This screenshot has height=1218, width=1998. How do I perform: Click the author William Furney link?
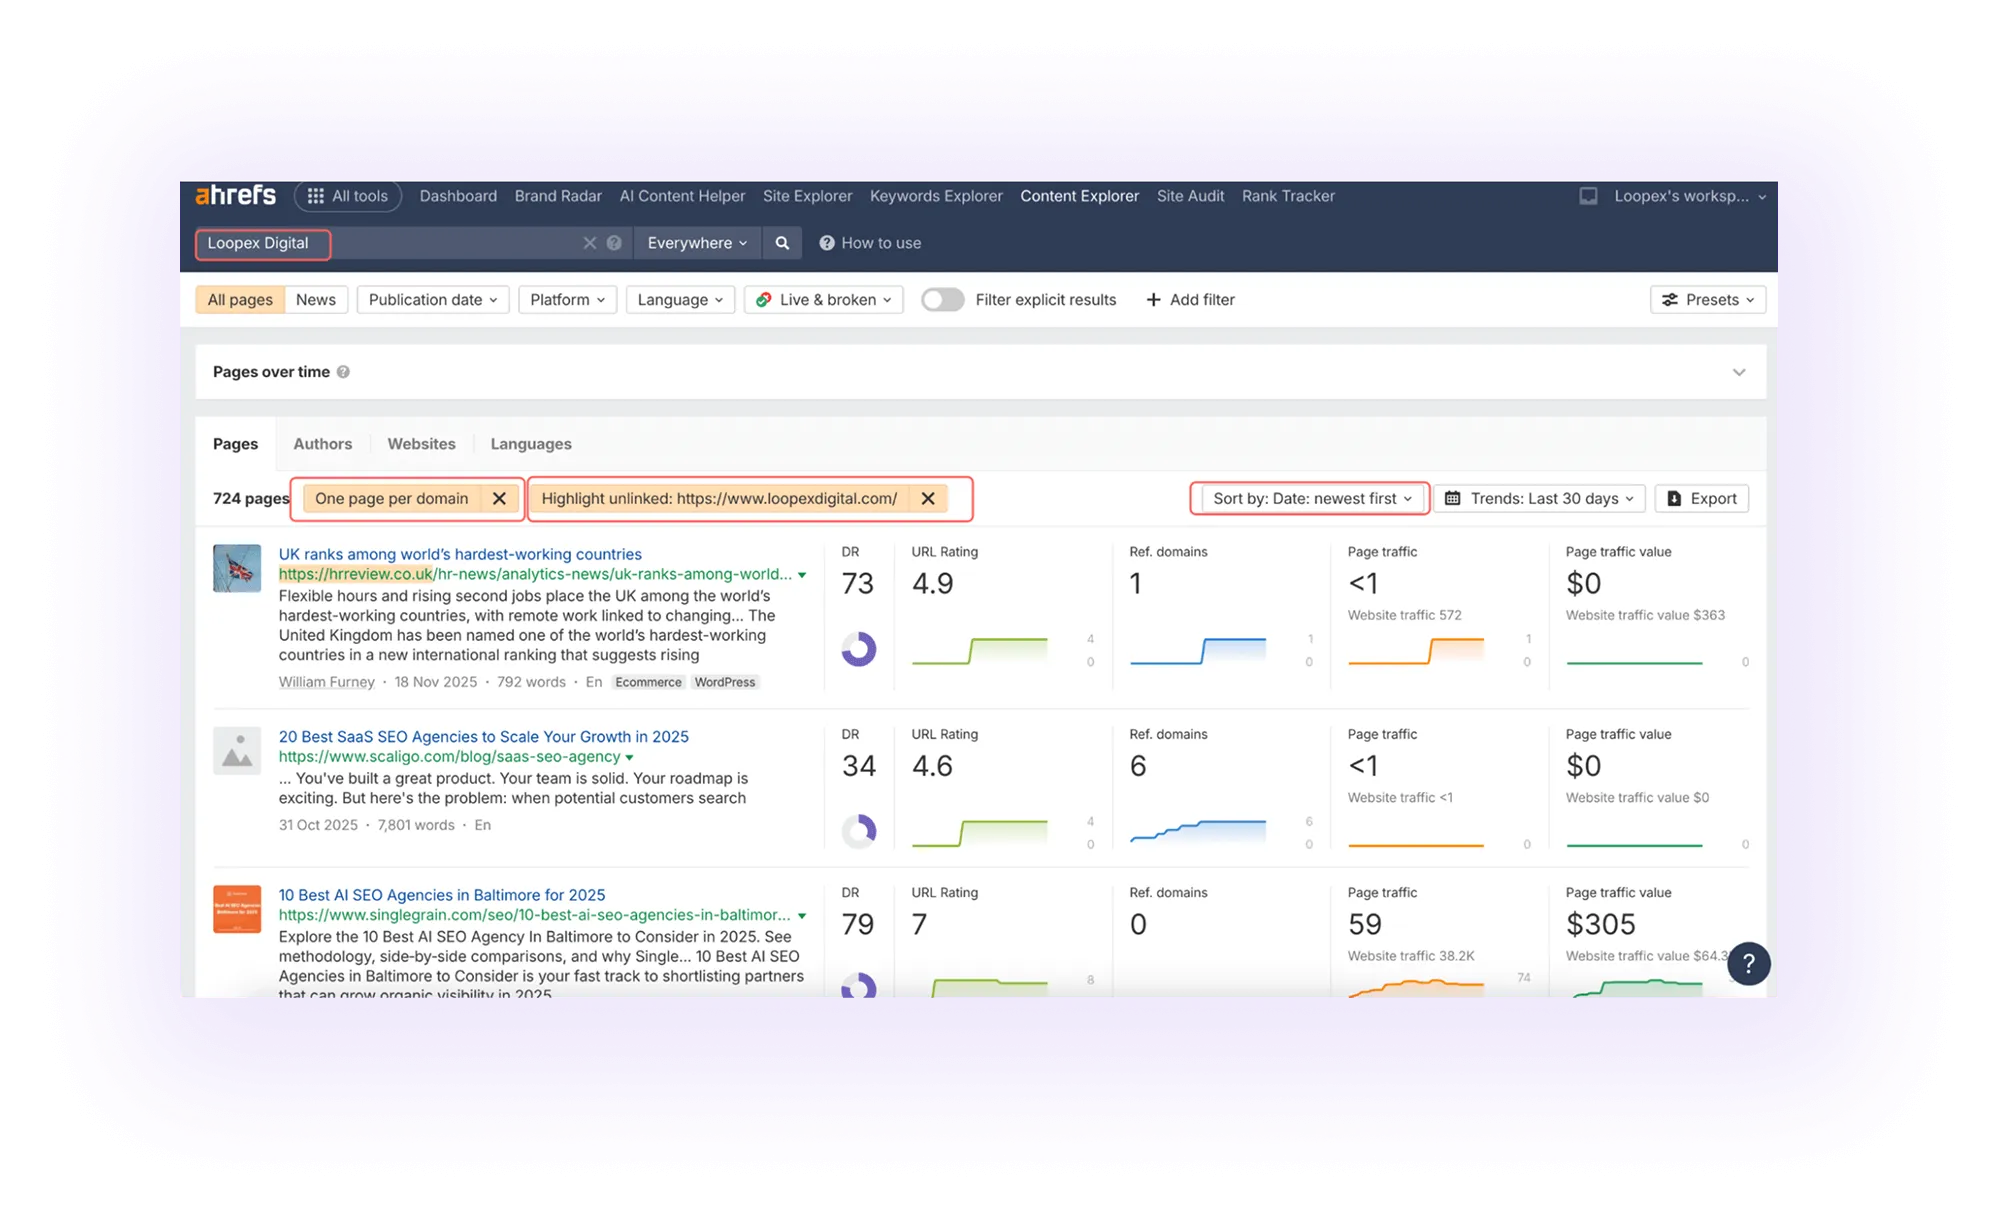(x=326, y=681)
